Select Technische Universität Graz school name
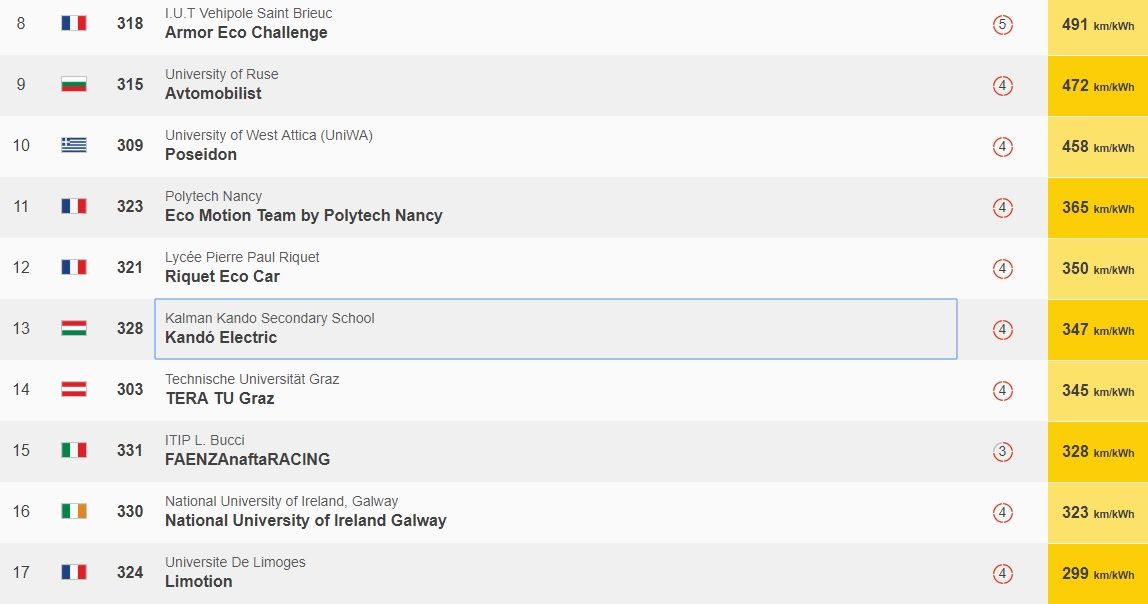The height and width of the screenshot is (604, 1148). [252, 379]
